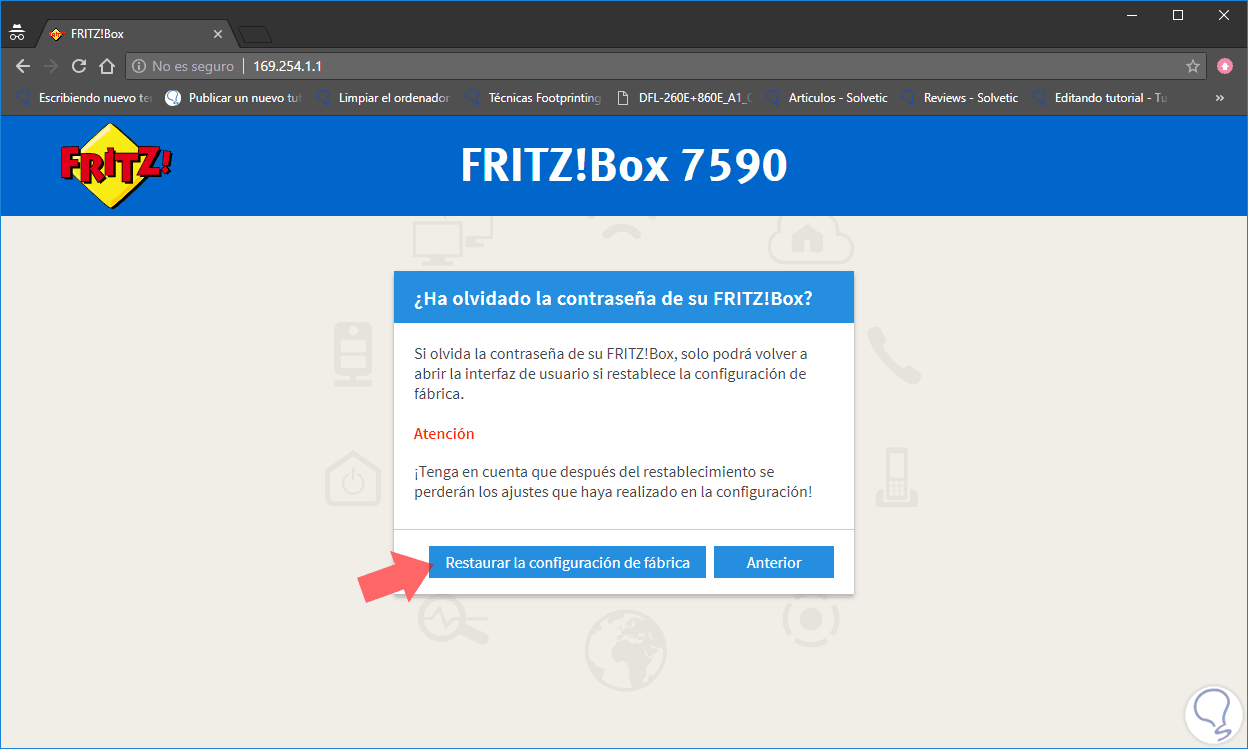The image size is (1248, 749).
Task: Click Restaurar la configuración de fábrica button
Action: click(567, 562)
